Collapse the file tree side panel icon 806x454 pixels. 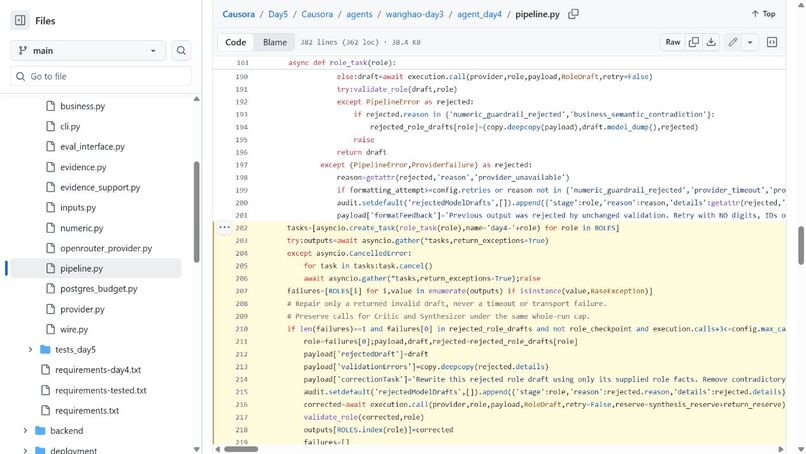click(20, 21)
